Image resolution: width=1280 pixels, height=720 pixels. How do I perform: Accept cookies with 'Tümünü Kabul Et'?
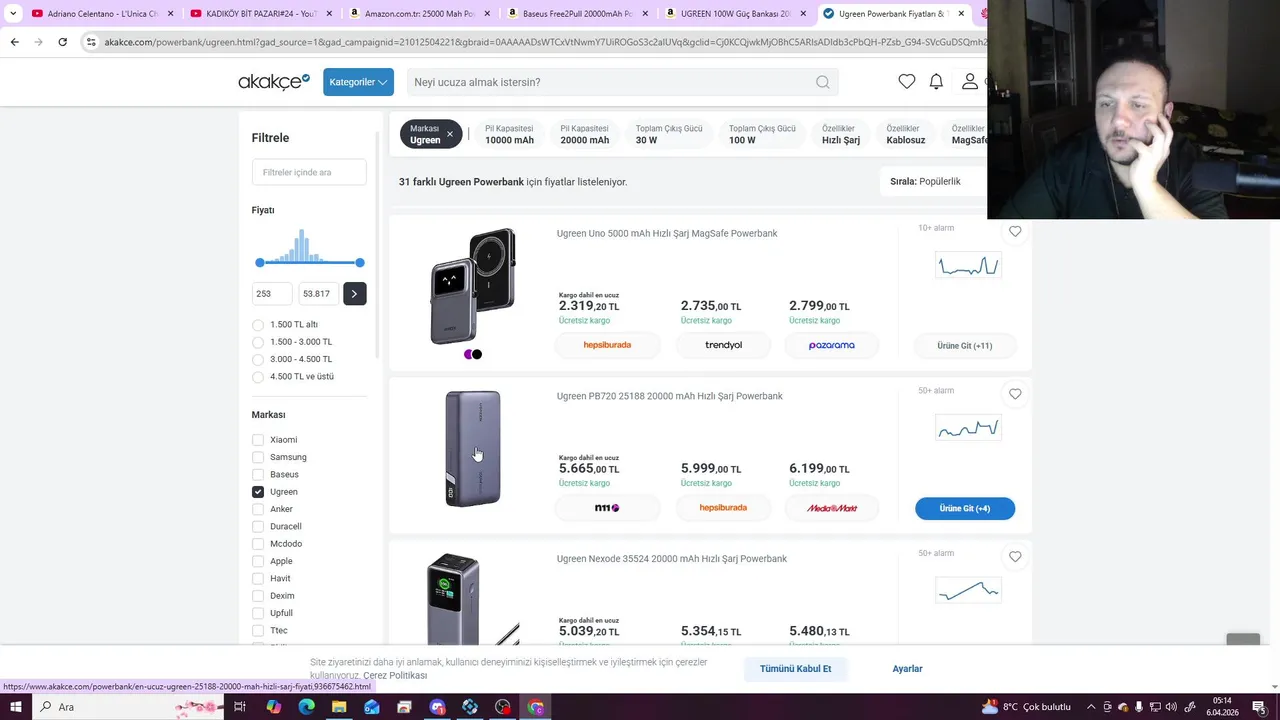(x=795, y=668)
